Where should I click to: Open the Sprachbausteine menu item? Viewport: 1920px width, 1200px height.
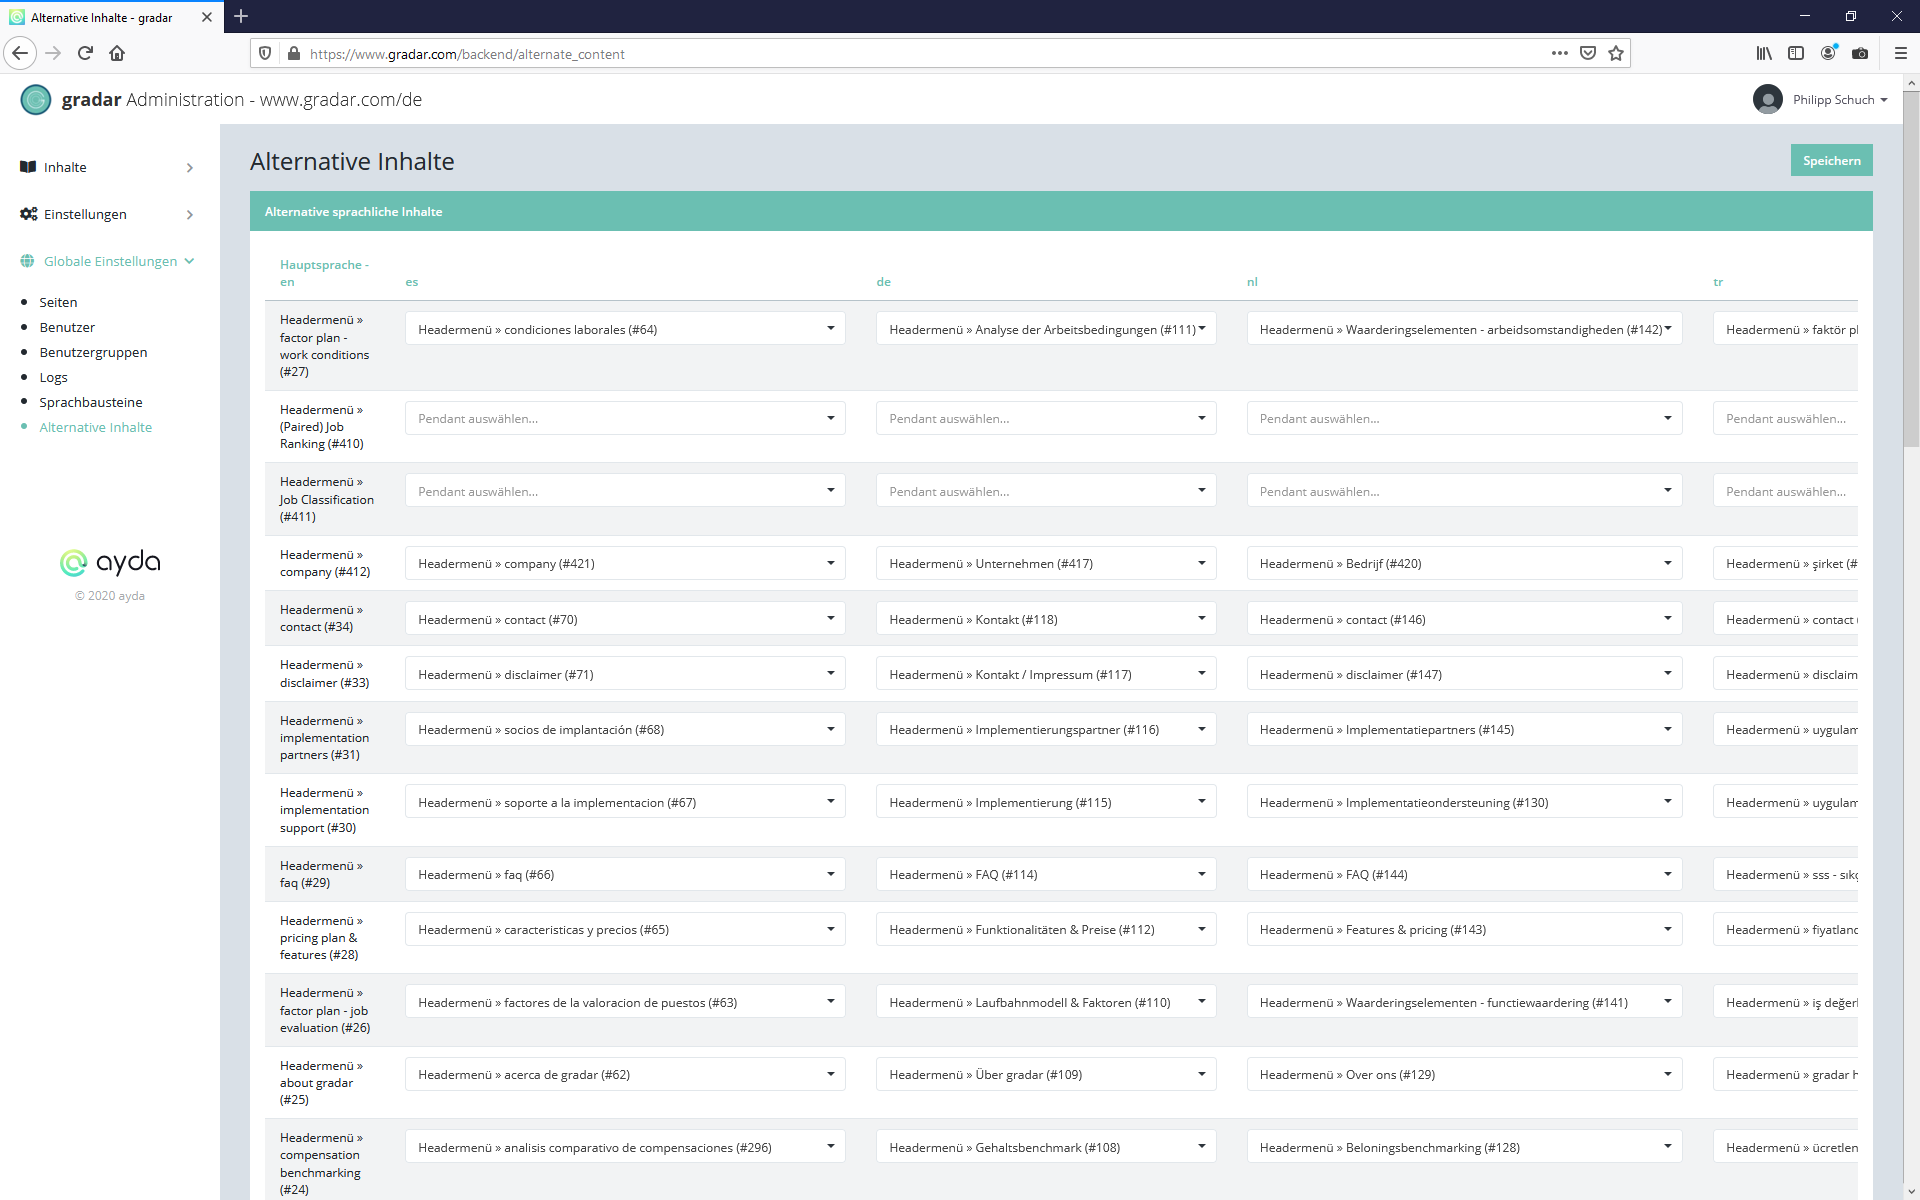click(91, 402)
